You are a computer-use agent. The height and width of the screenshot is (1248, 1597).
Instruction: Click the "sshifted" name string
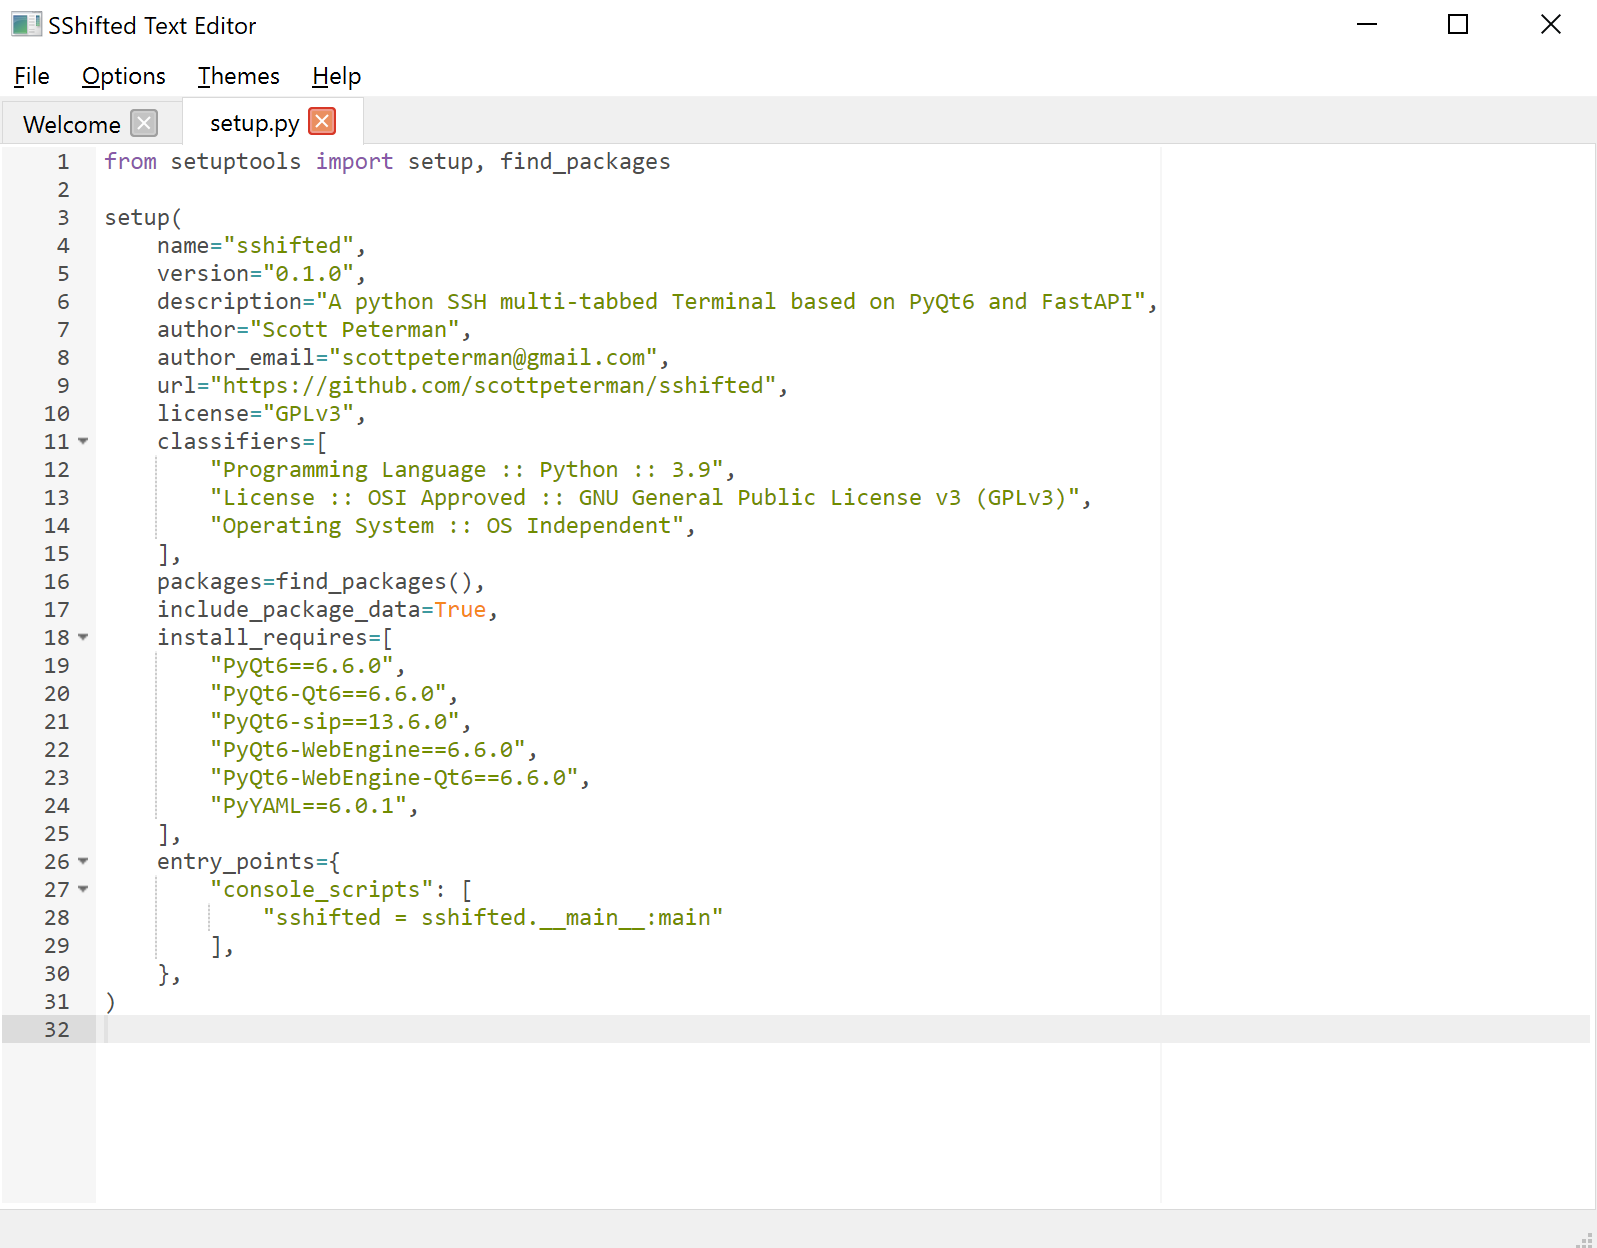pyautogui.click(x=289, y=245)
